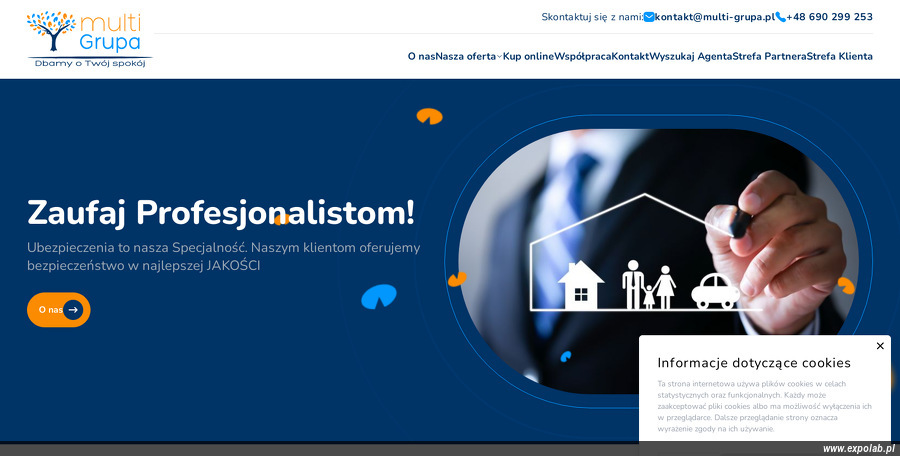Click the arrow icon in O nas button

pyautogui.click(x=73, y=310)
